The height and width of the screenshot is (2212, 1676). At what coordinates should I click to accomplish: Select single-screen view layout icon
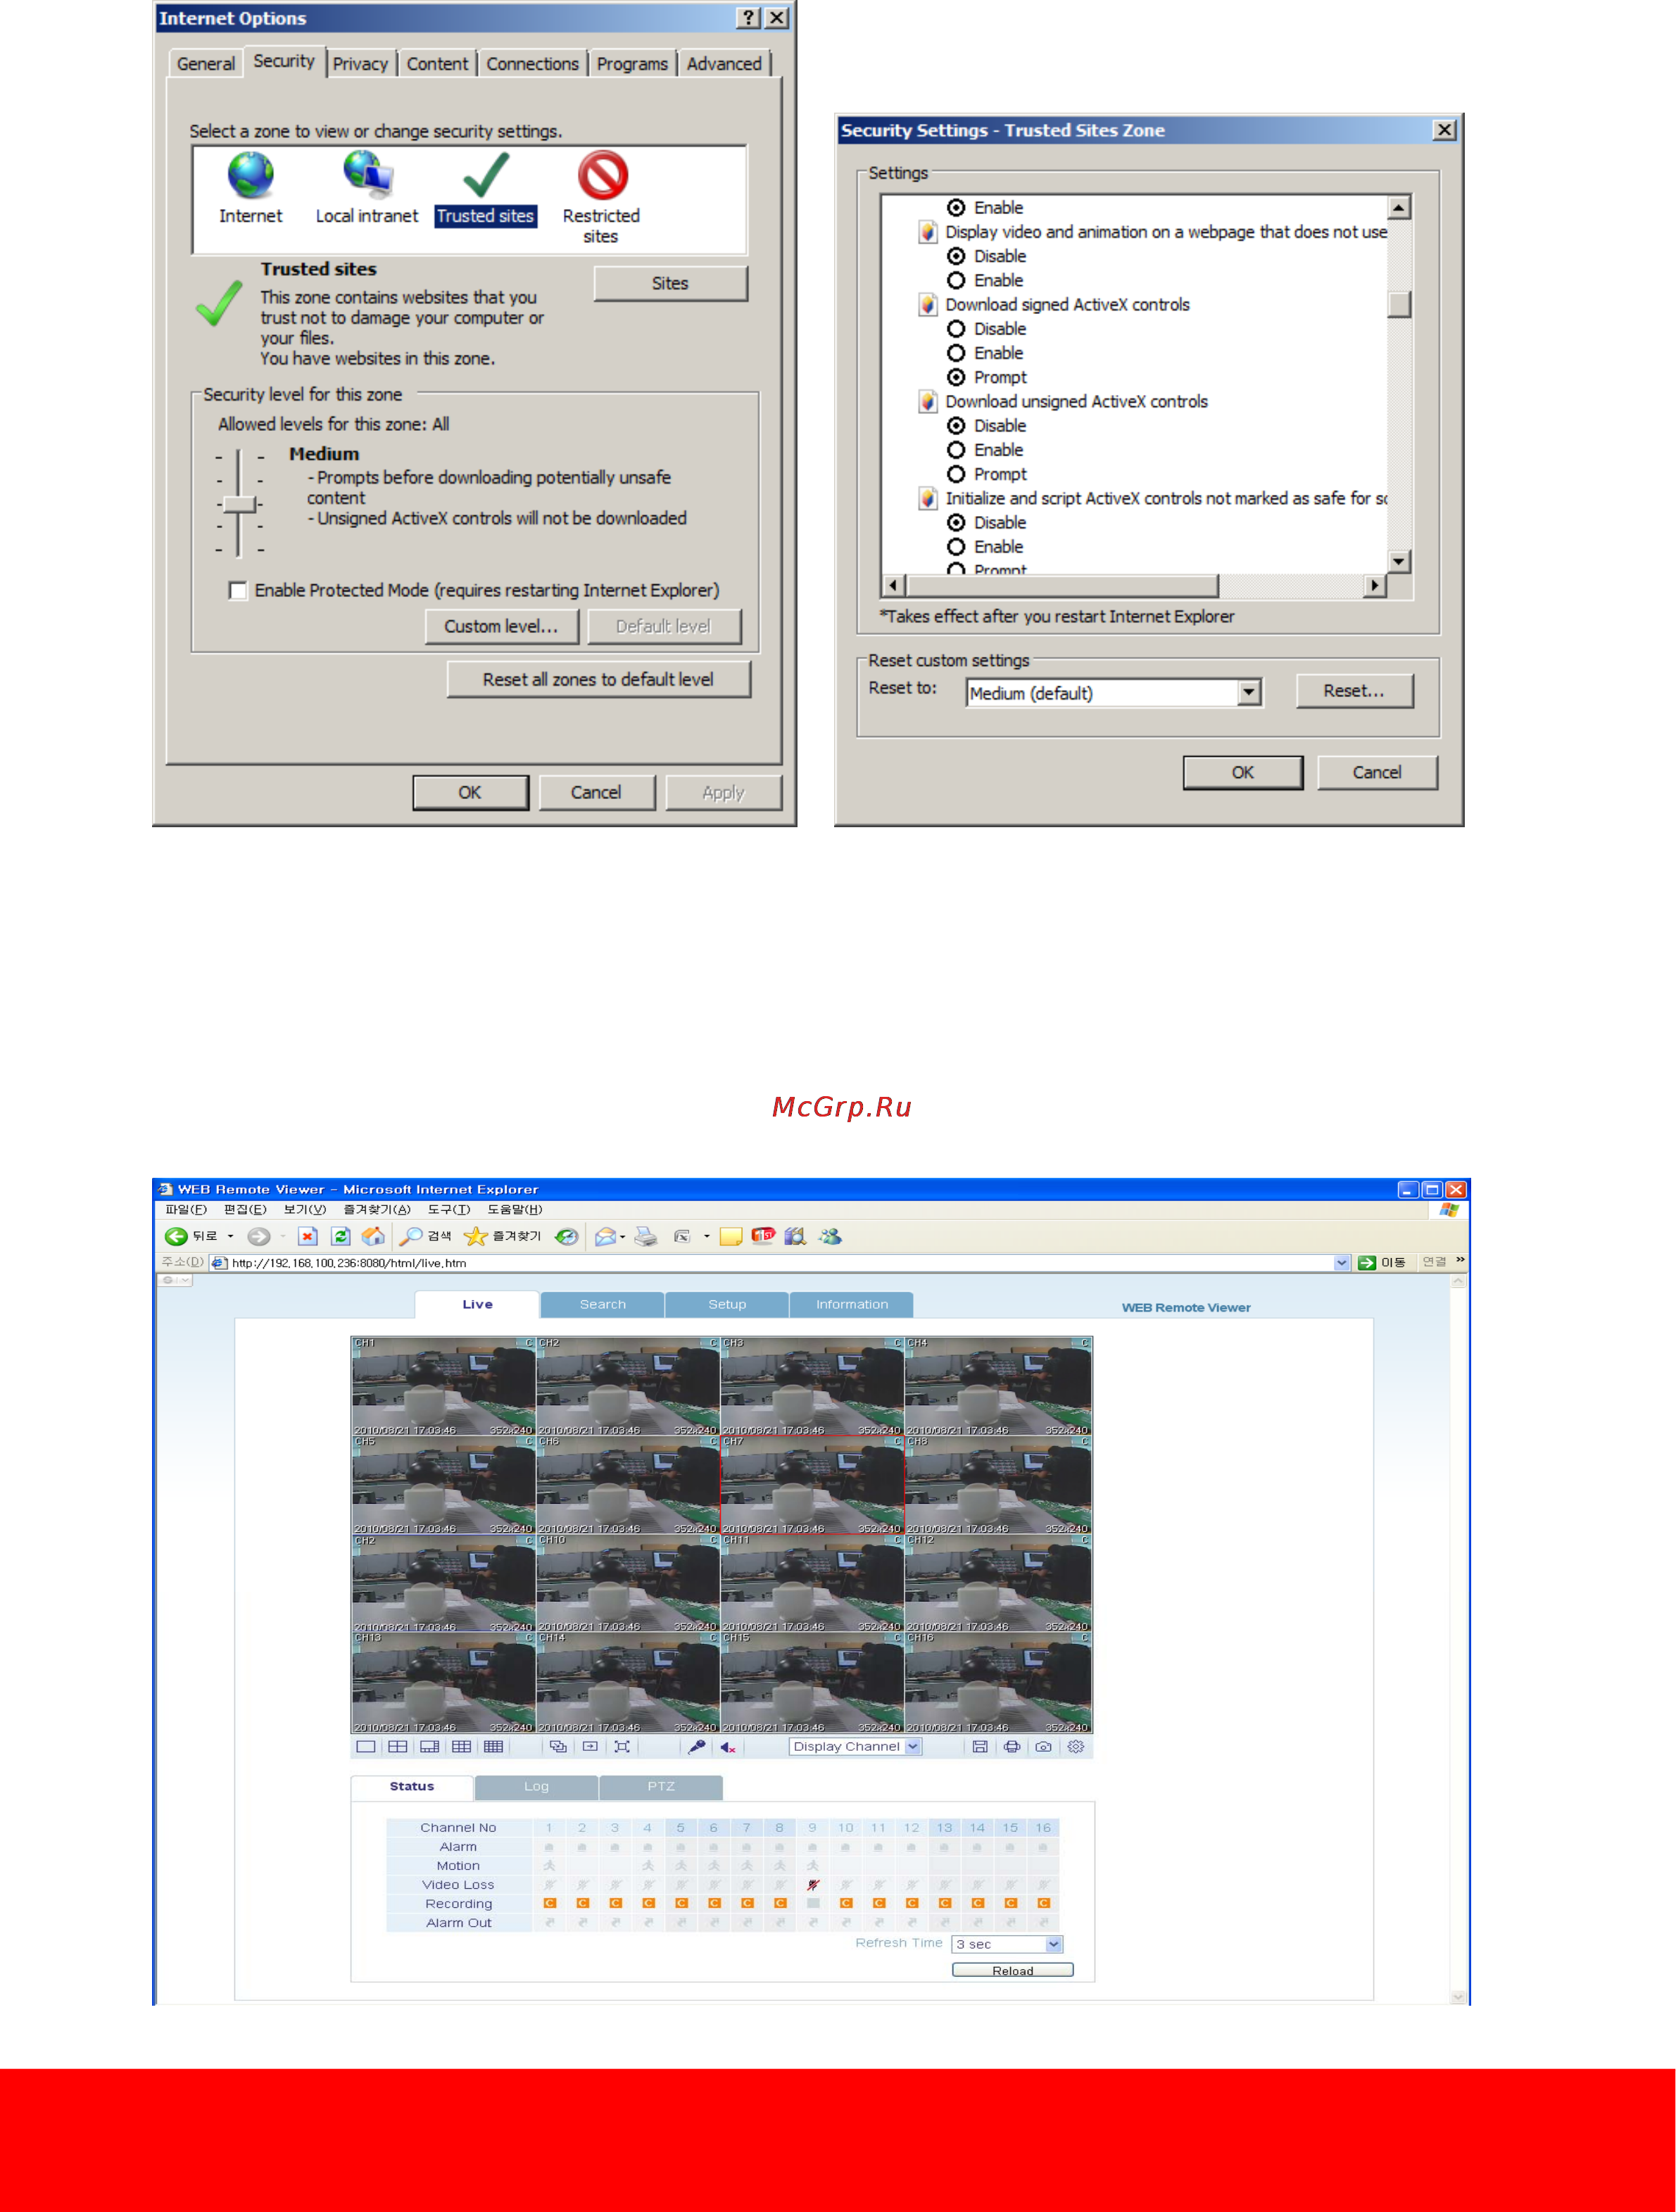[x=366, y=1747]
